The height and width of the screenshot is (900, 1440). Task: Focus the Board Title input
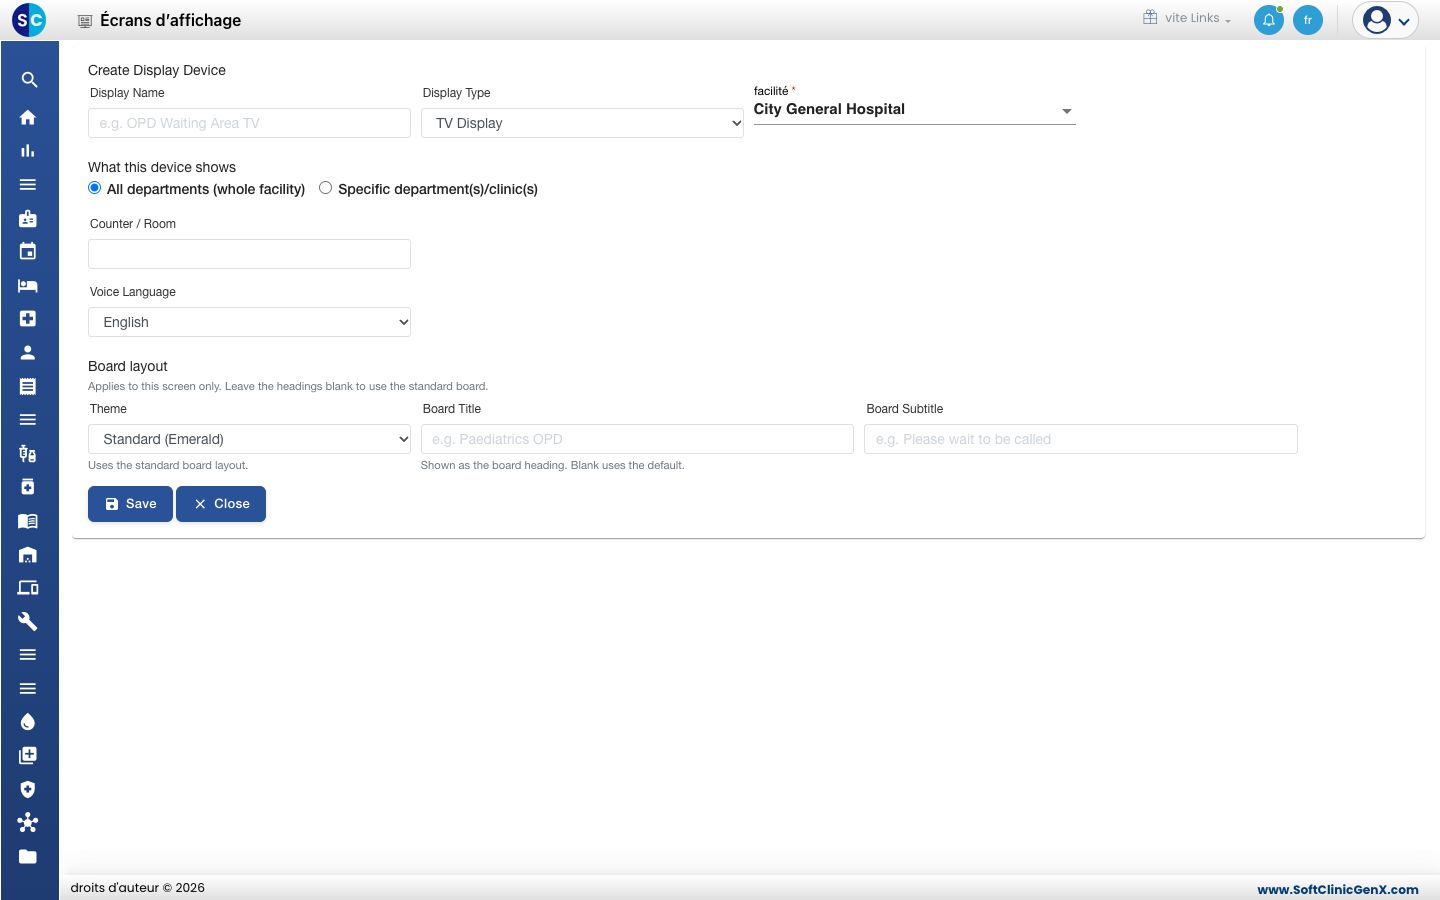pos(637,439)
